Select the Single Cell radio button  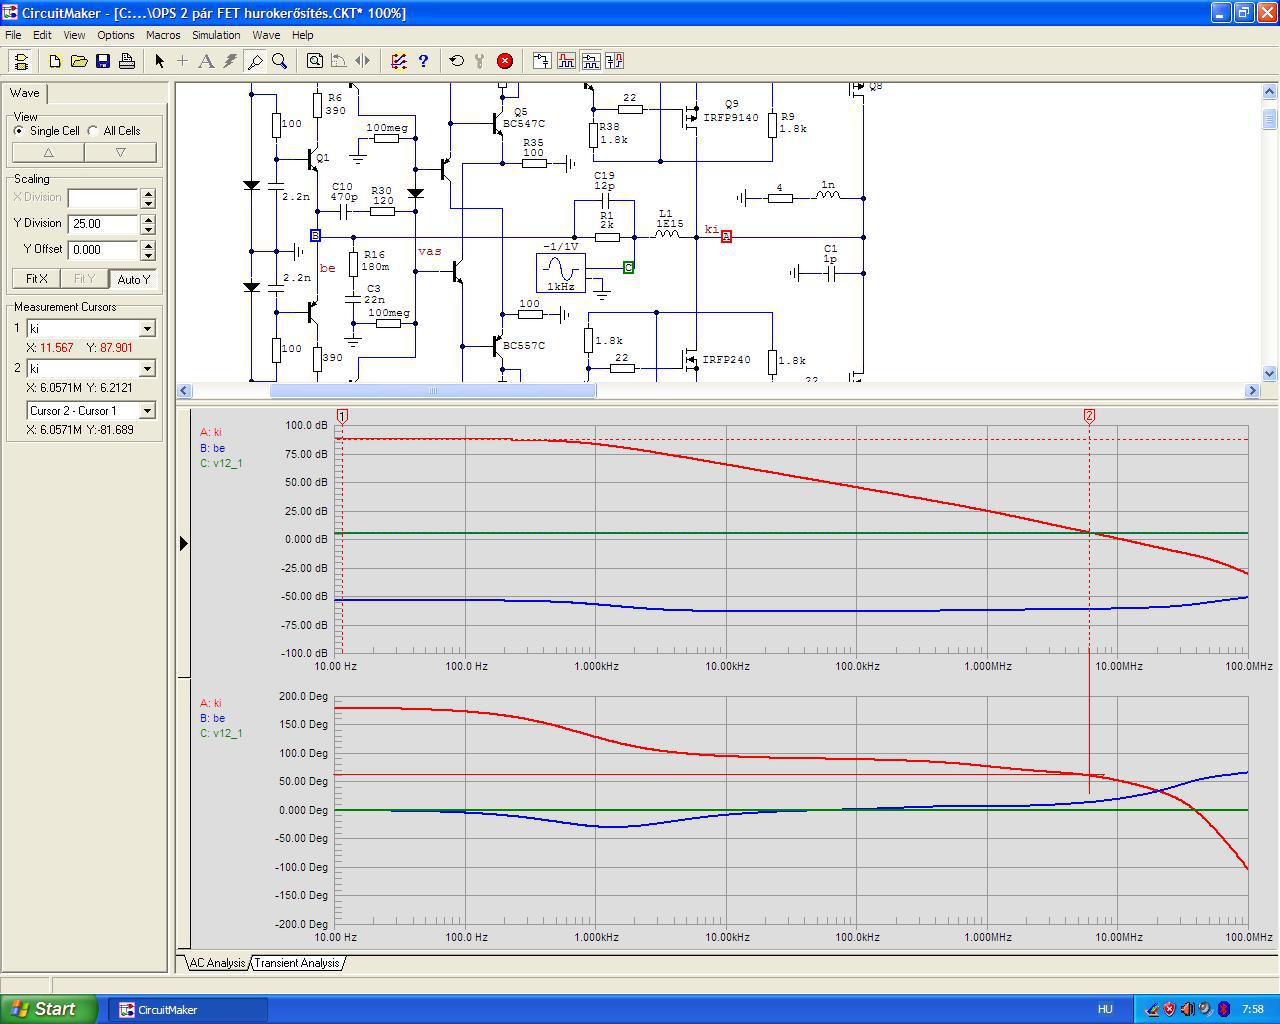pos(19,131)
